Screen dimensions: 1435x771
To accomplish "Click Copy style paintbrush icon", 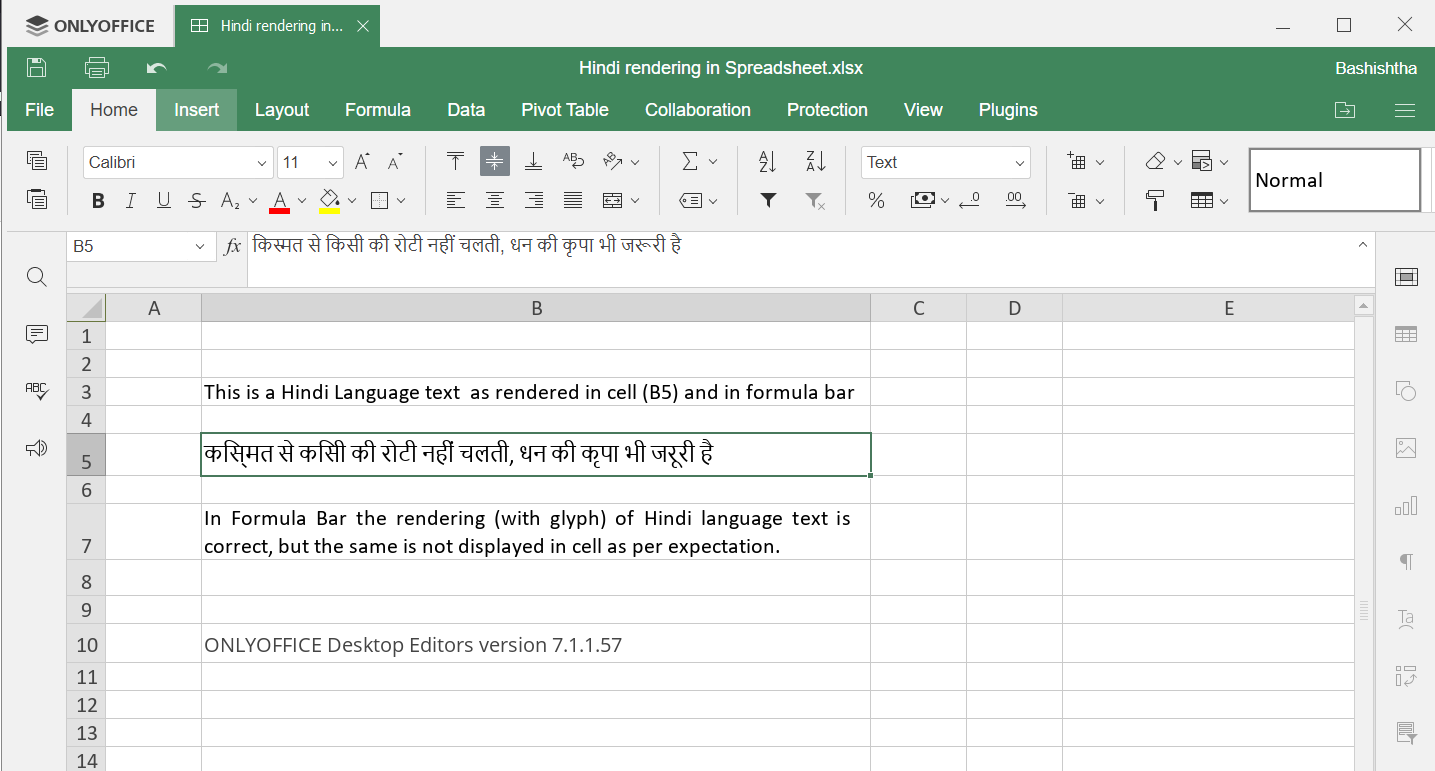I will 1156,201.
